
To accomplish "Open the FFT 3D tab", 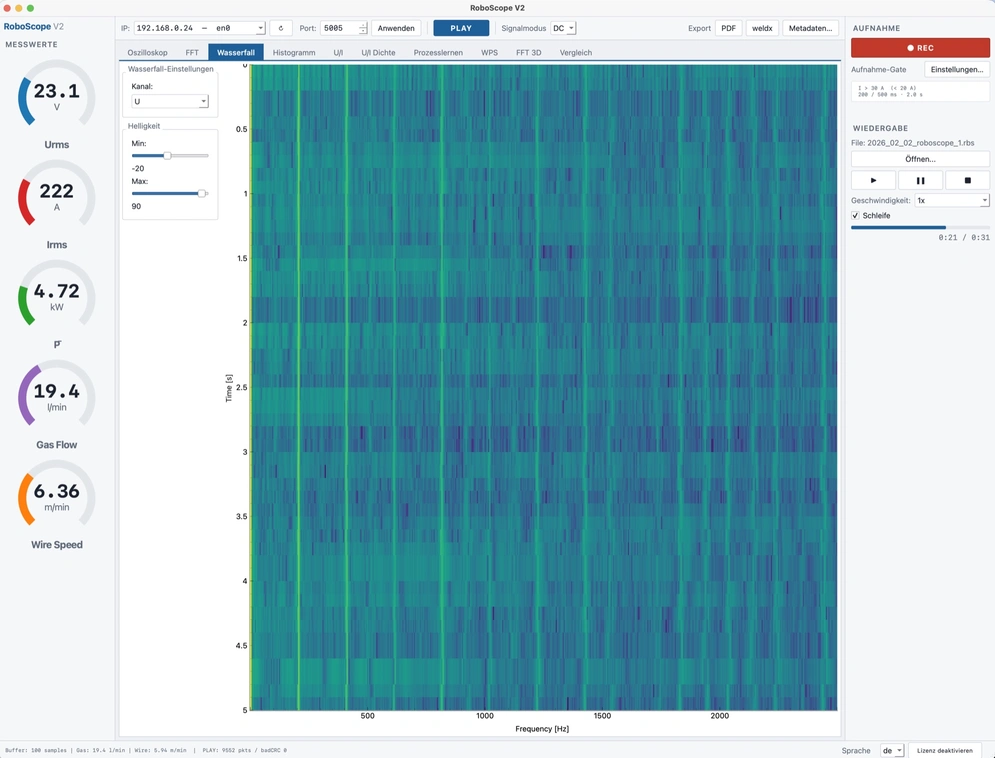I will [529, 53].
